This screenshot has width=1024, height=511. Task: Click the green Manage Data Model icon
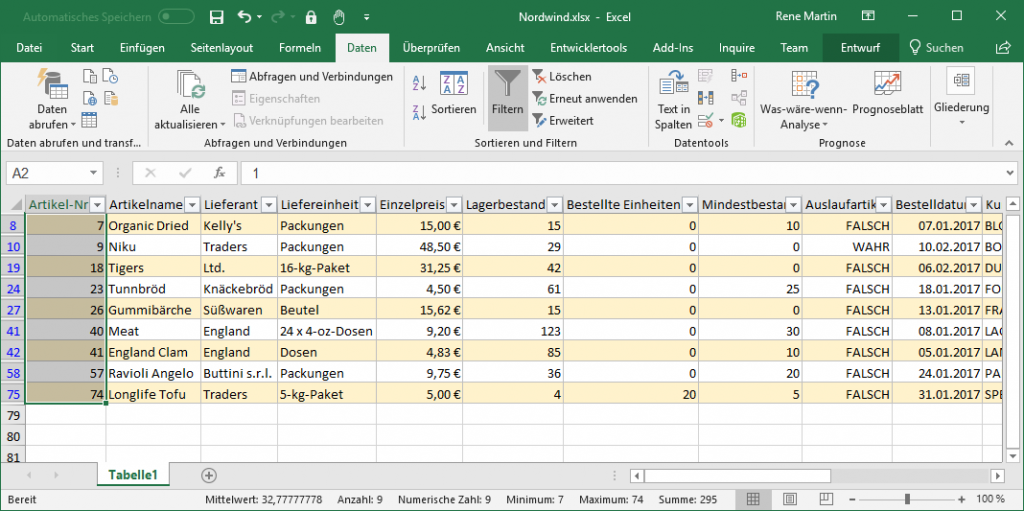tap(739, 120)
